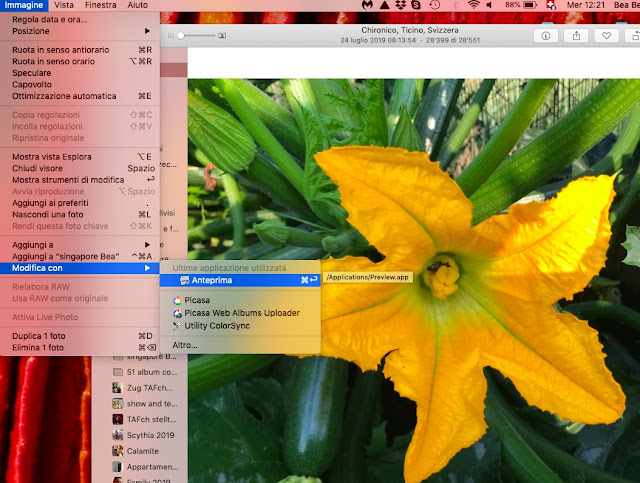Open the show and te... album
Image resolution: width=640 pixels, height=483 pixels.
click(x=145, y=404)
